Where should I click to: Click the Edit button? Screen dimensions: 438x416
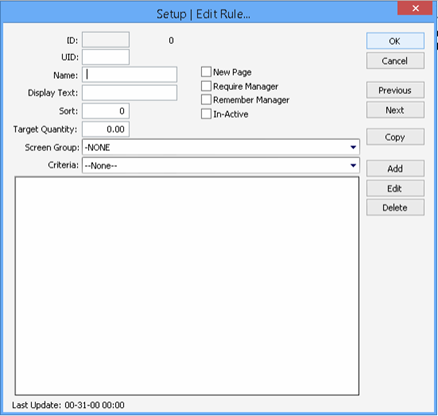[x=395, y=189]
